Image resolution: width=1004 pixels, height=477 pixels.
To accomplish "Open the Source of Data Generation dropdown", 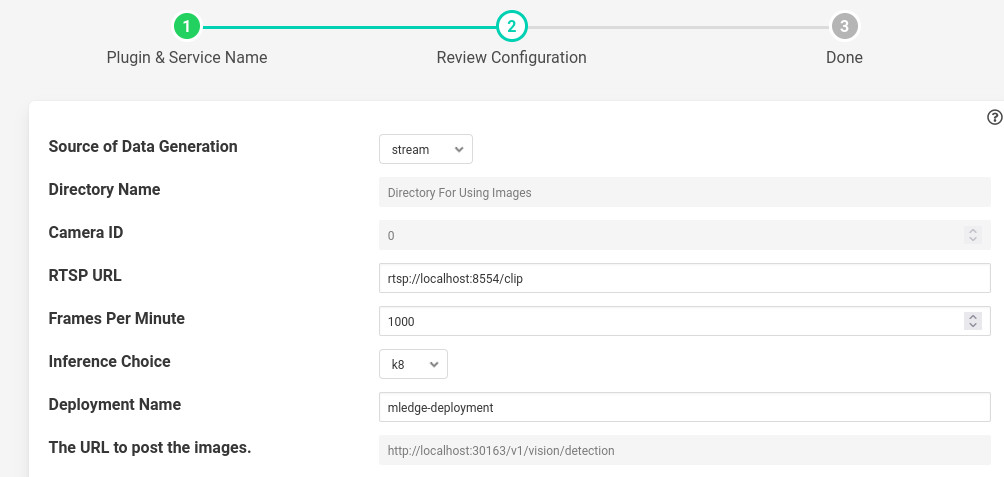I will tap(425, 149).
